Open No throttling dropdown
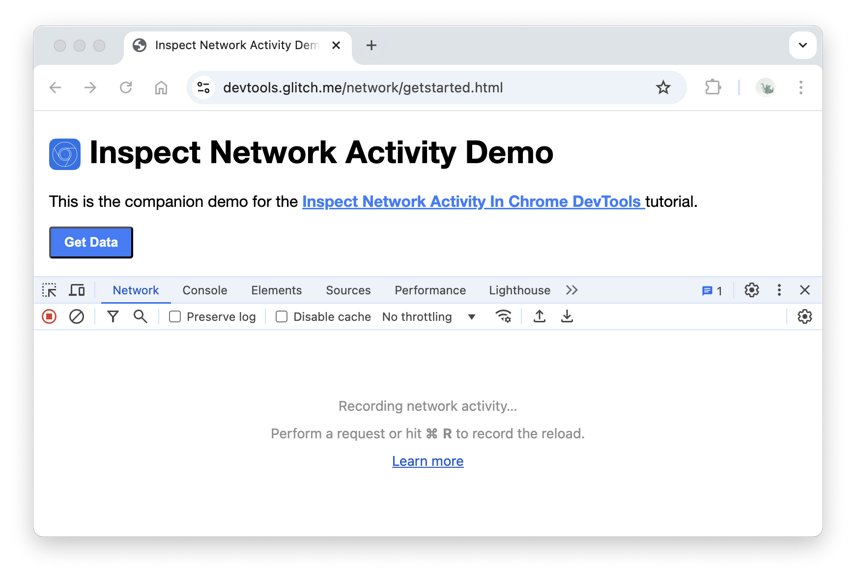The image size is (856, 578). pyautogui.click(x=429, y=317)
